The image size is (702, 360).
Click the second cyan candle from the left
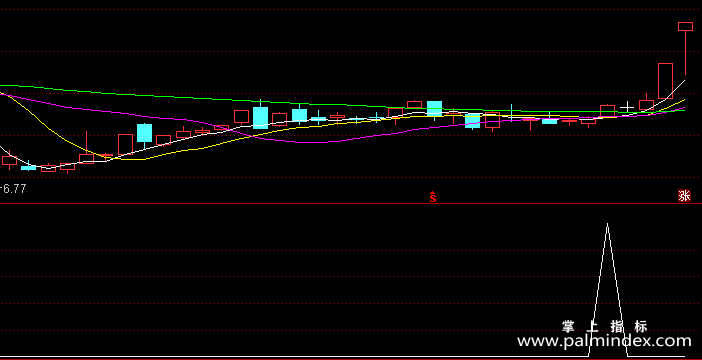tap(144, 133)
